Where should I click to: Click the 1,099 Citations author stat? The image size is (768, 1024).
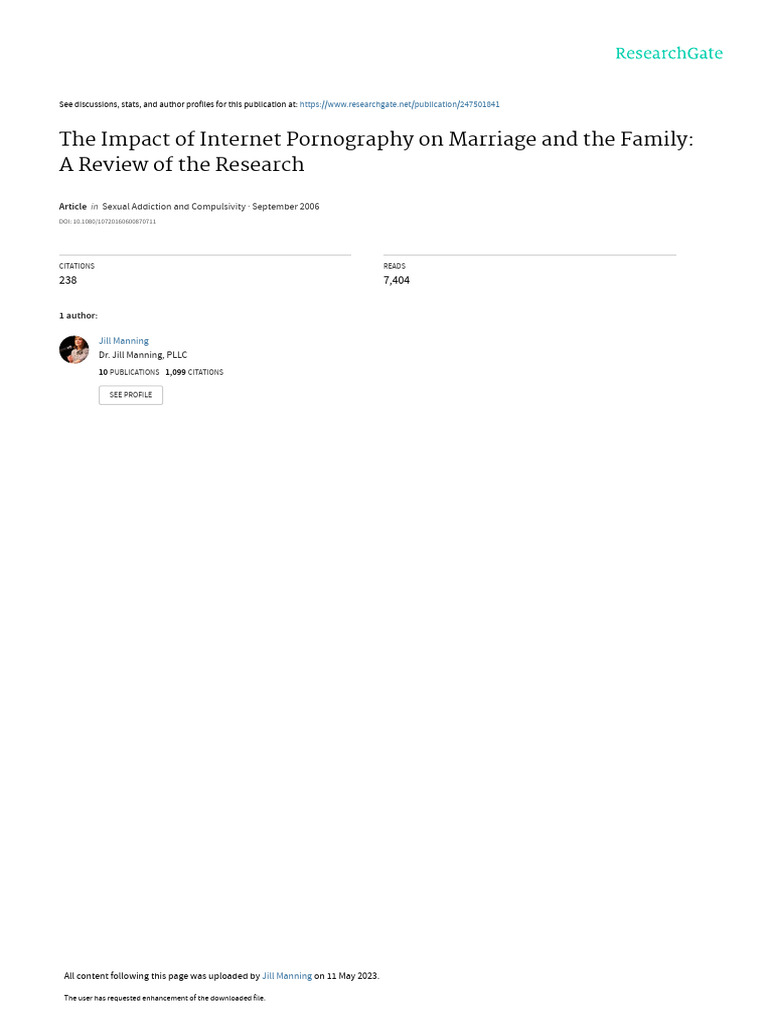194,372
